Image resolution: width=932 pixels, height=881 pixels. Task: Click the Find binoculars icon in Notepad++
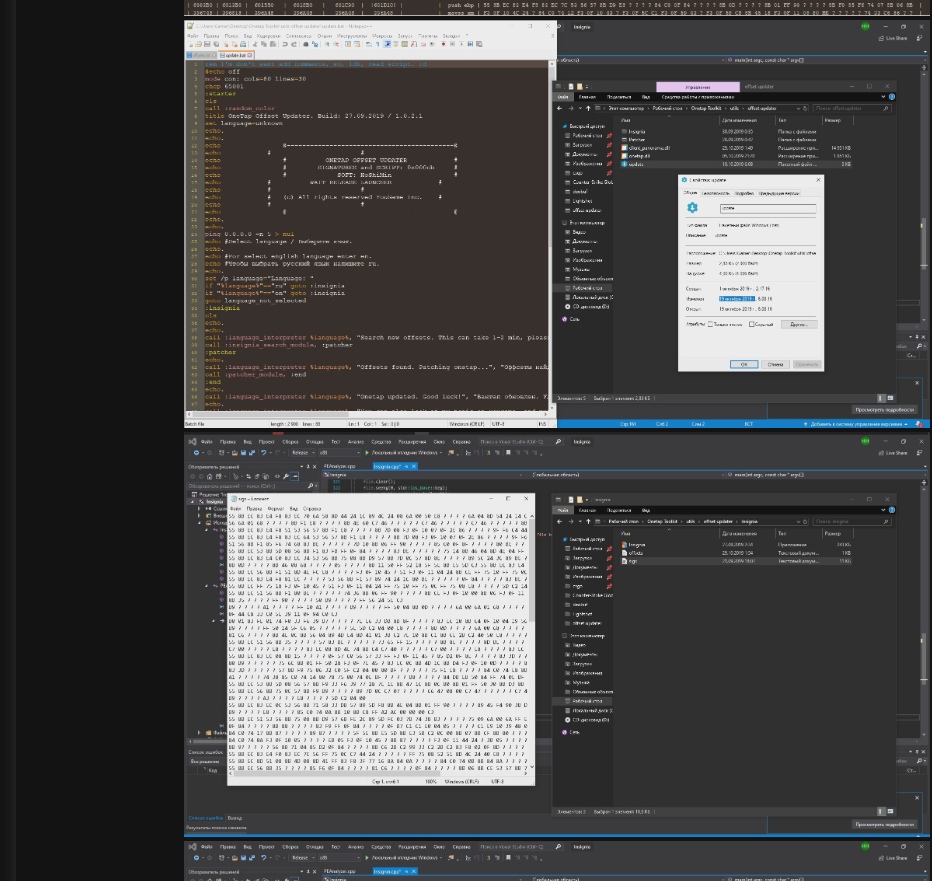[306, 44]
